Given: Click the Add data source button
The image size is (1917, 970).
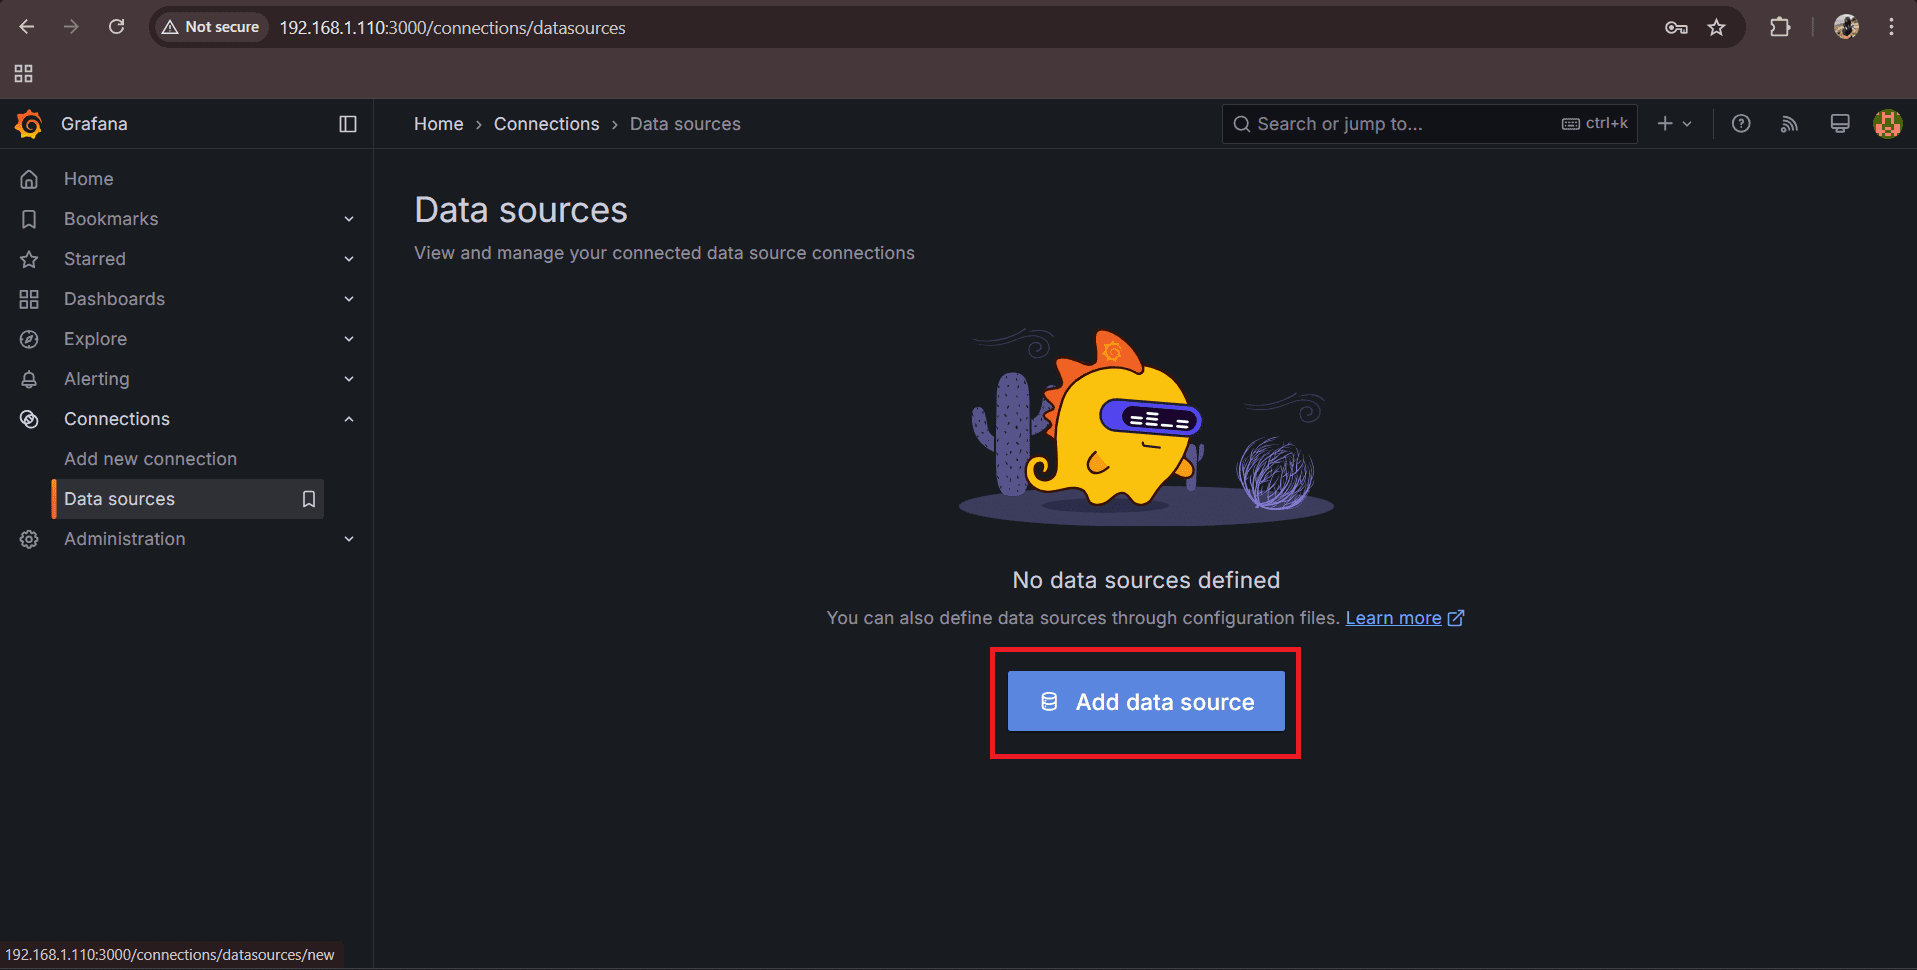Looking at the screenshot, I should 1146,702.
